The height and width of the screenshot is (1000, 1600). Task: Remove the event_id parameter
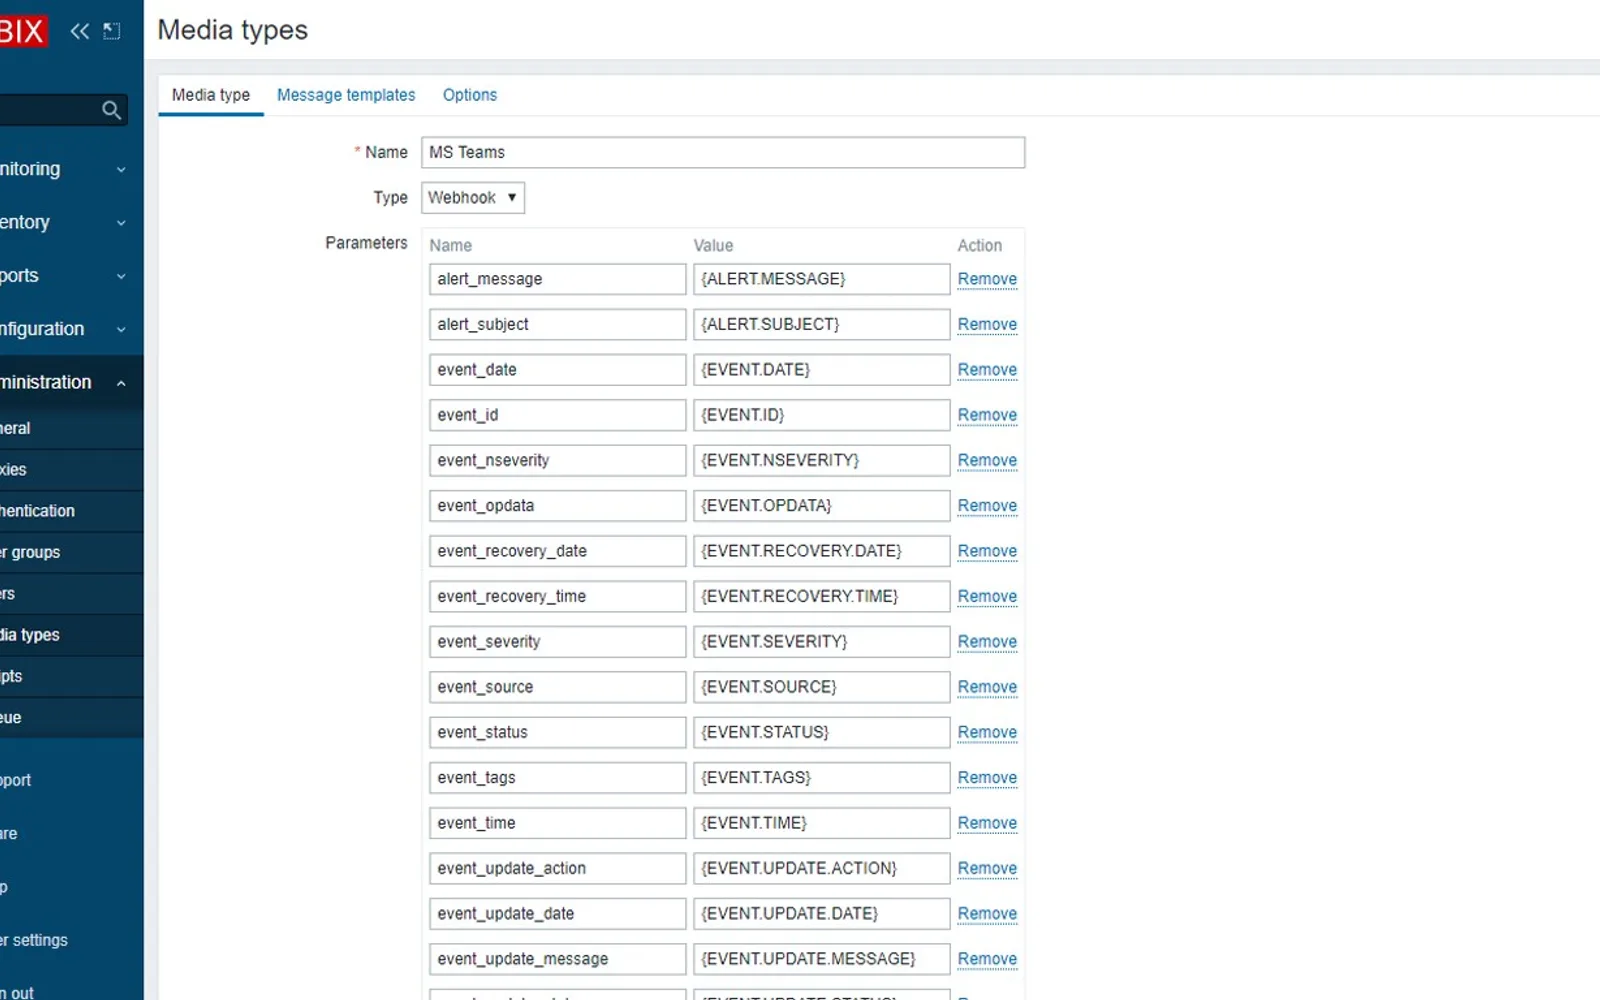[x=987, y=415]
